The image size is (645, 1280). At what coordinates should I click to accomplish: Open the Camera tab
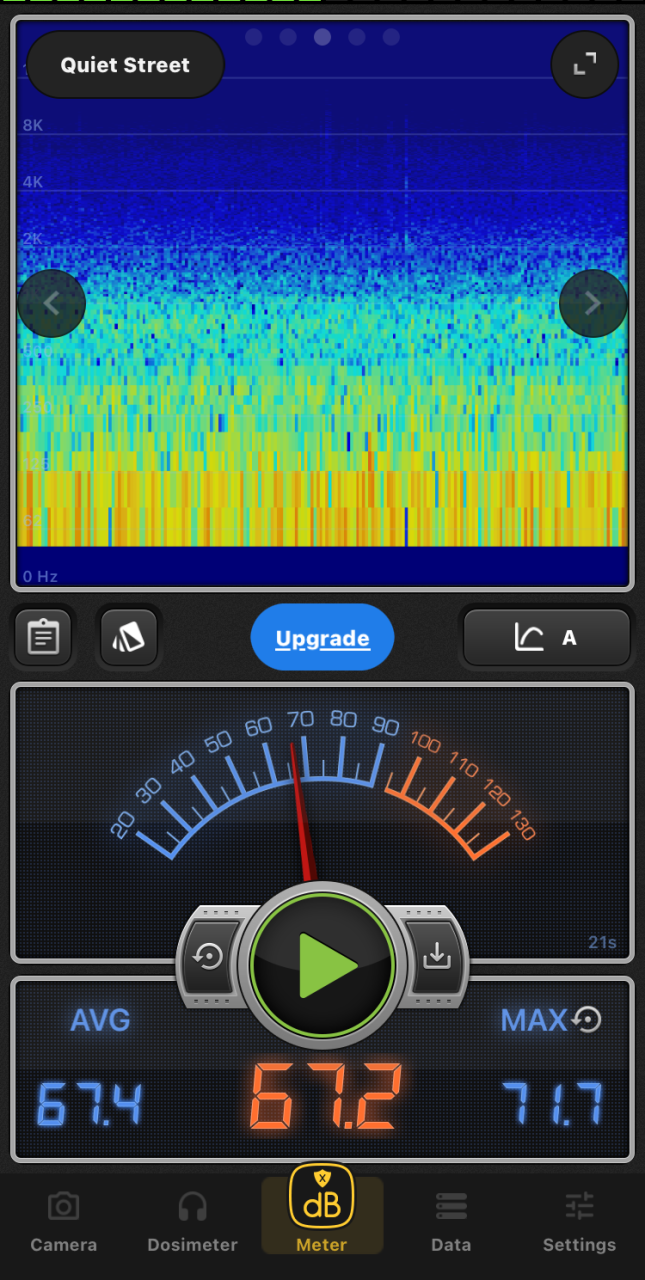point(64,1222)
